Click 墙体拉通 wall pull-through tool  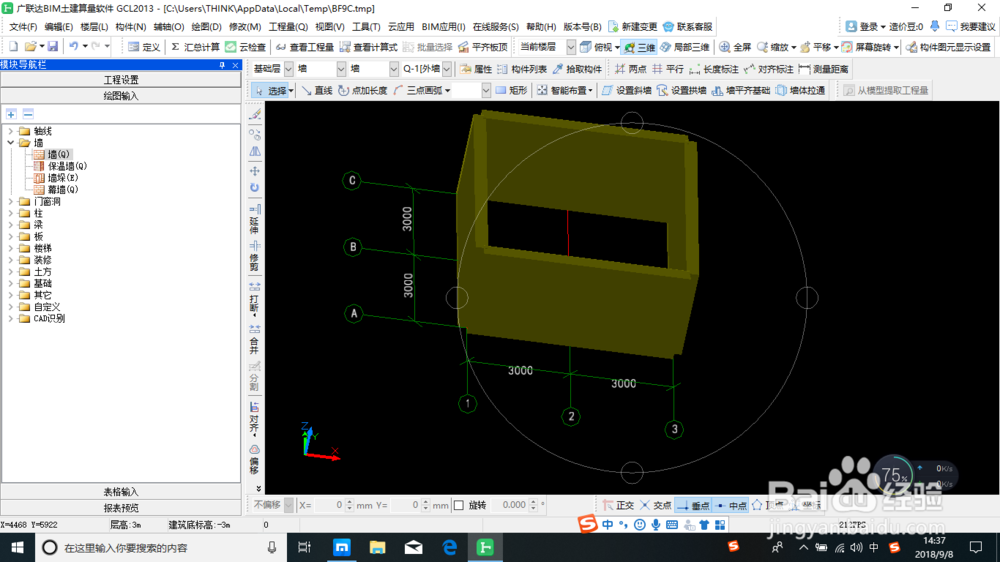pos(800,91)
